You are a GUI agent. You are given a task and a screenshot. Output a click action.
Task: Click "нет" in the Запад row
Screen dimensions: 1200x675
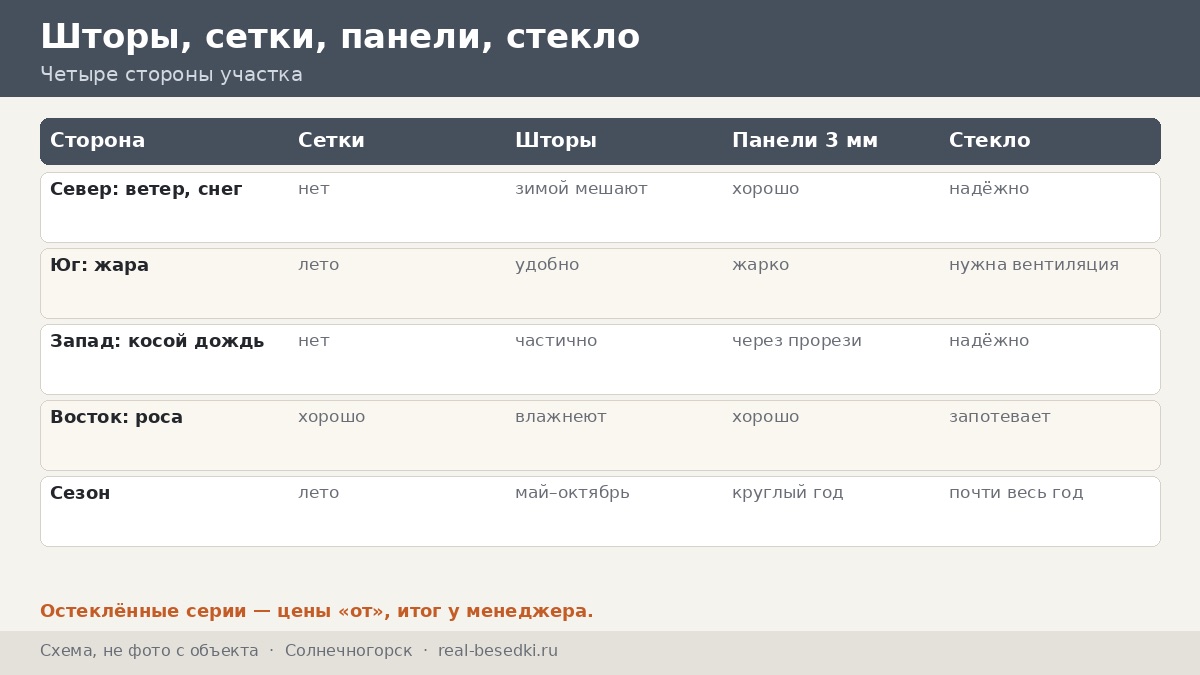point(314,341)
